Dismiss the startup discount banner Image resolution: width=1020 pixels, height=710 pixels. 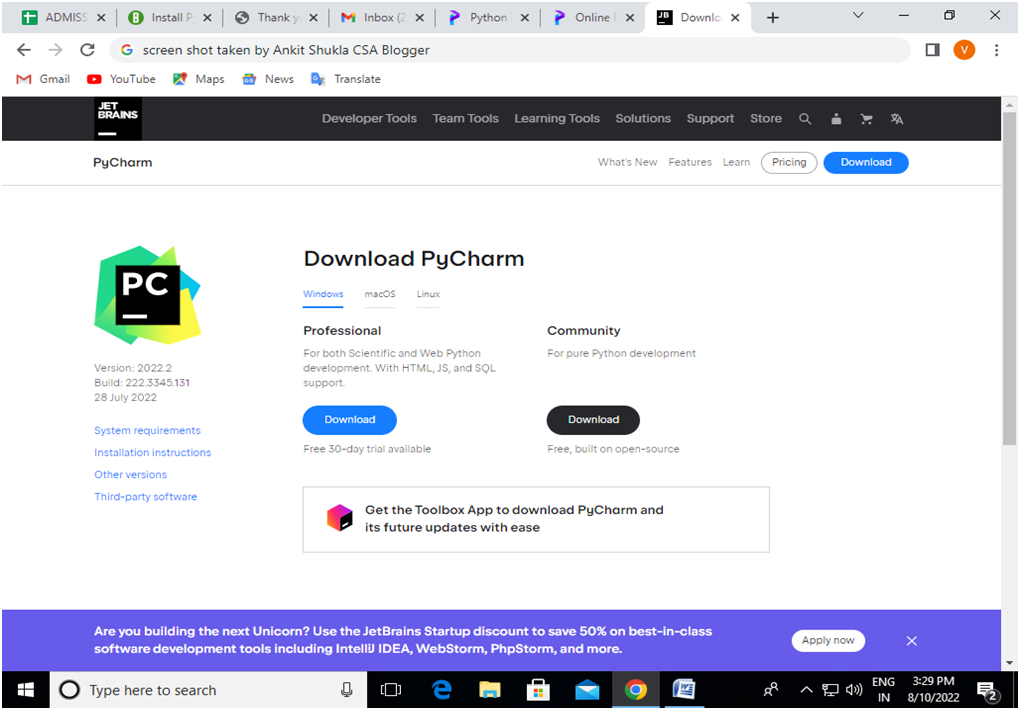tap(912, 641)
